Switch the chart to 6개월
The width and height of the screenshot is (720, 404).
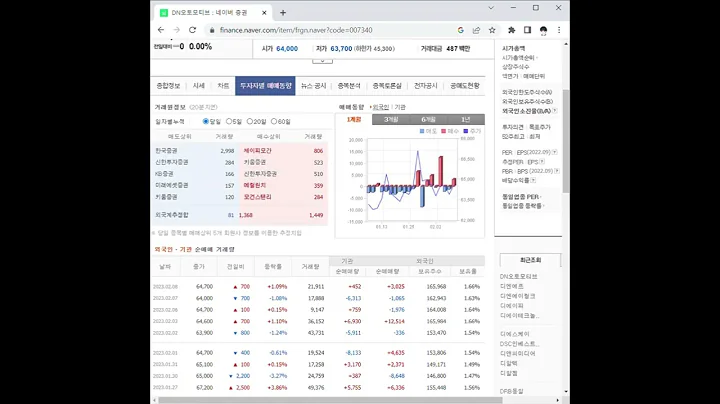[428, 119]
